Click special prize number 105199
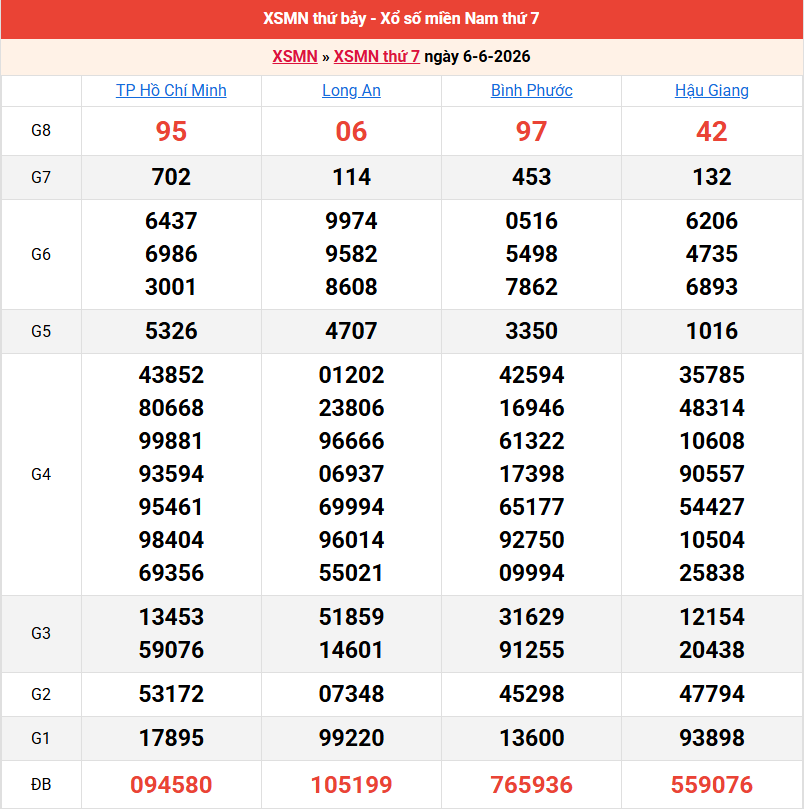This screenshot has width=805, height=809. tap(351, 785)
